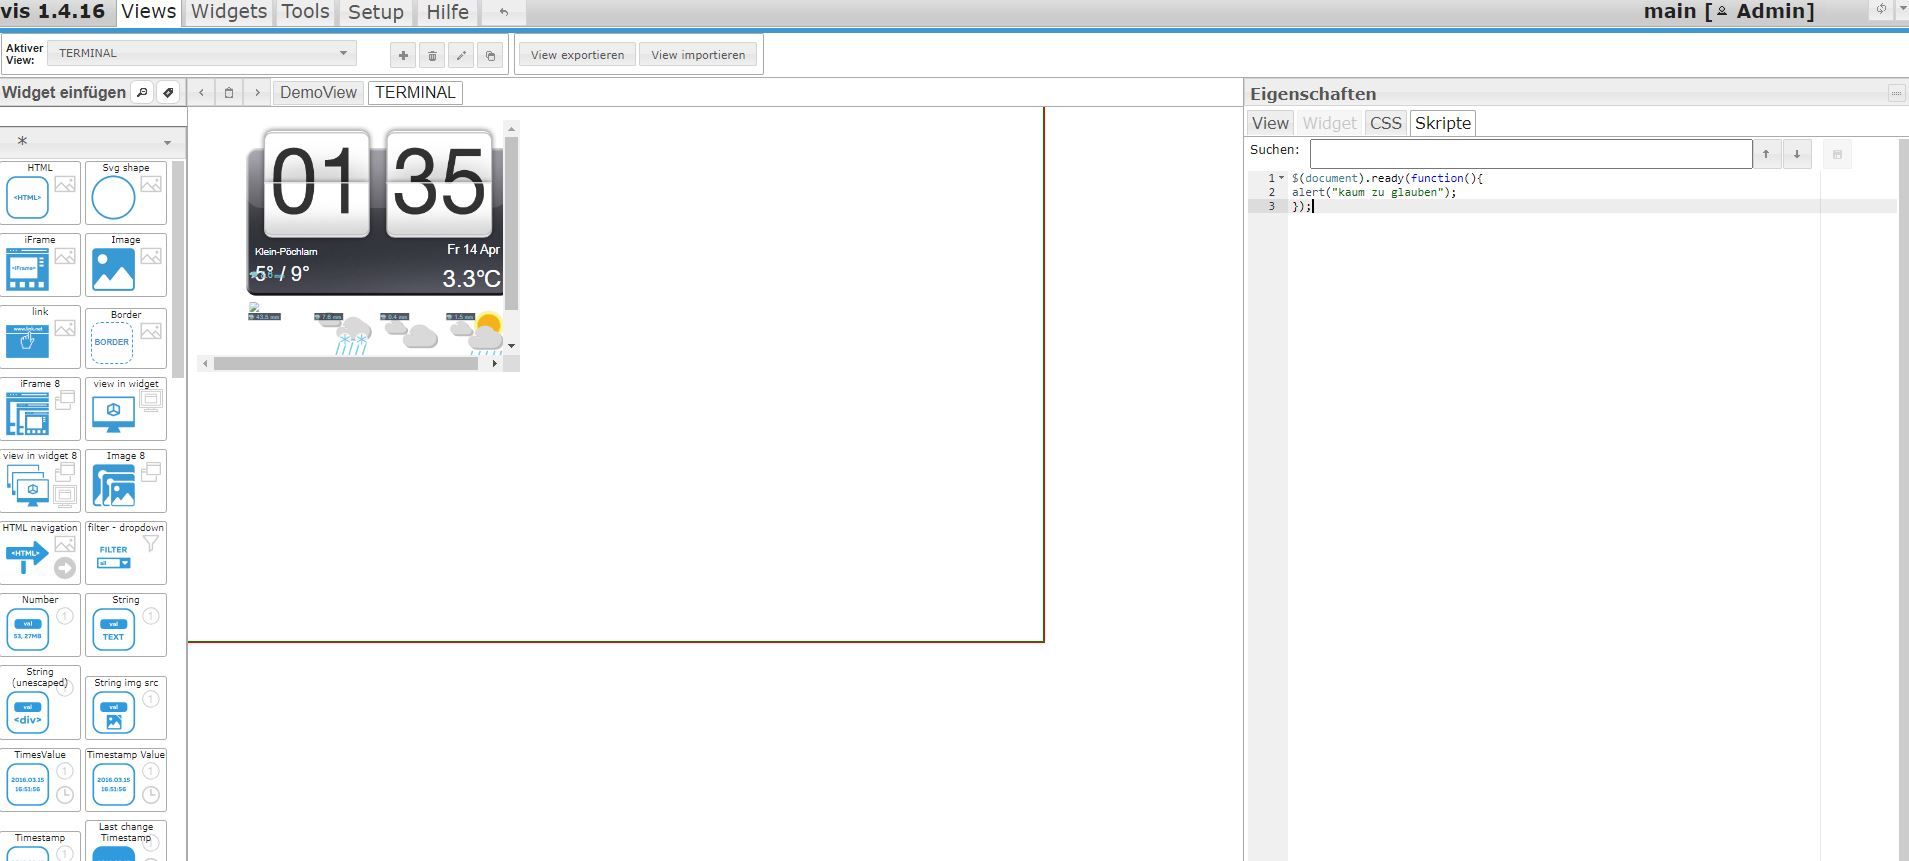Click code line 2 with the alert call
This screenshot has width=1909, height=861.
tap(1374, 192)
